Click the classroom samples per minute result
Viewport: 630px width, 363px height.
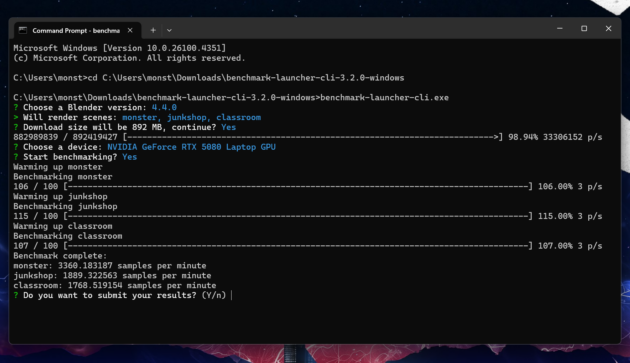tap(115, 285)
